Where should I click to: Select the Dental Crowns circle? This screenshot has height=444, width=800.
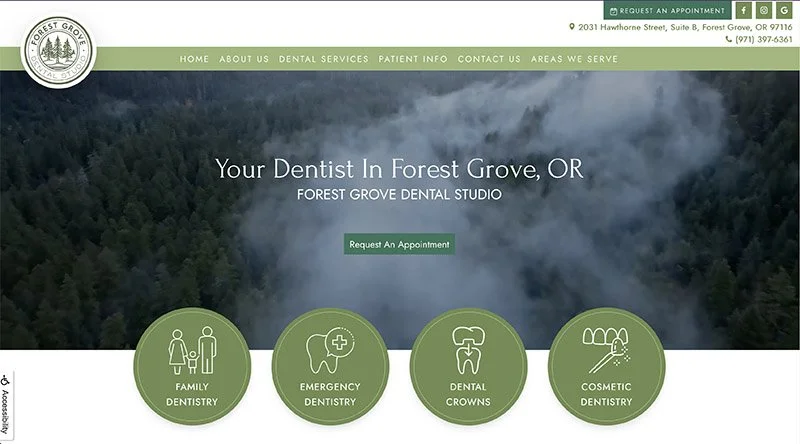coord(468,366)
